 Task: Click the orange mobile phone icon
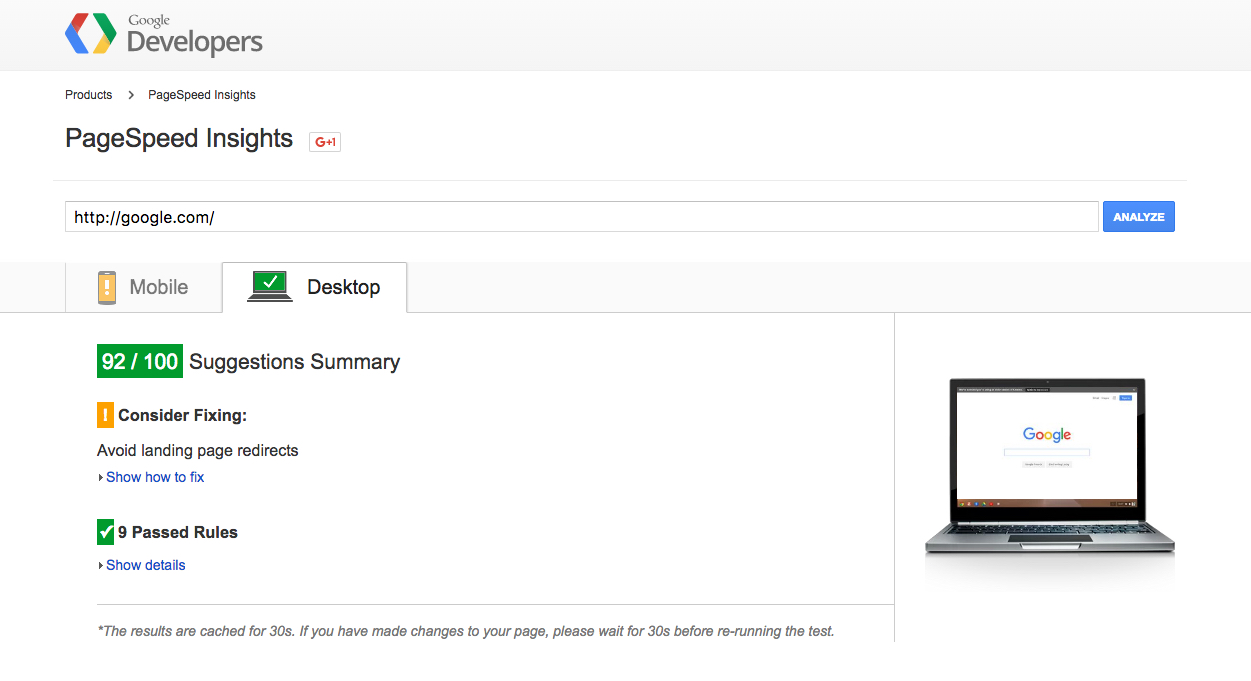[x=106, y=286]
